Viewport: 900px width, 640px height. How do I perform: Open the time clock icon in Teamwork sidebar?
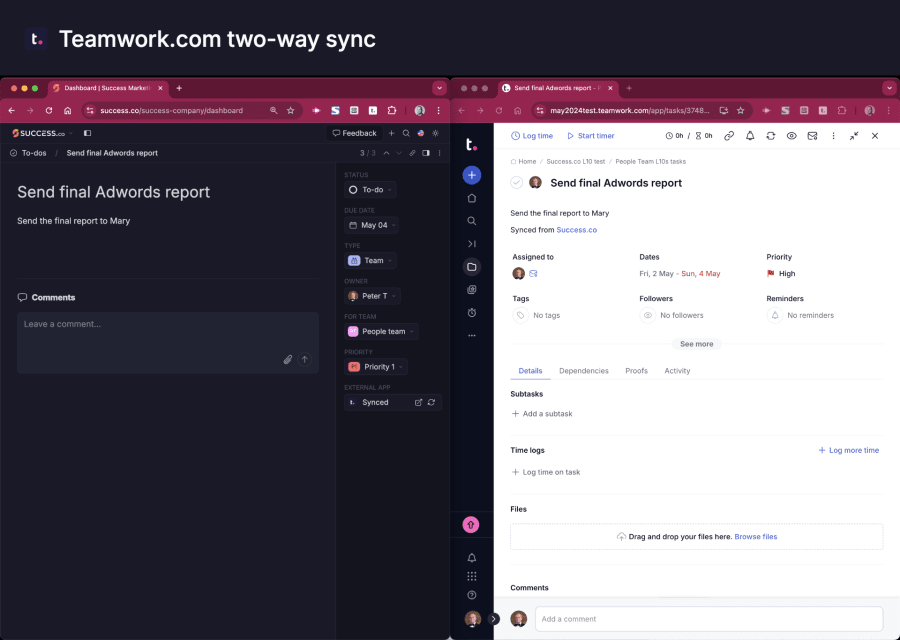pyautogui.click(x=471, y=313)
